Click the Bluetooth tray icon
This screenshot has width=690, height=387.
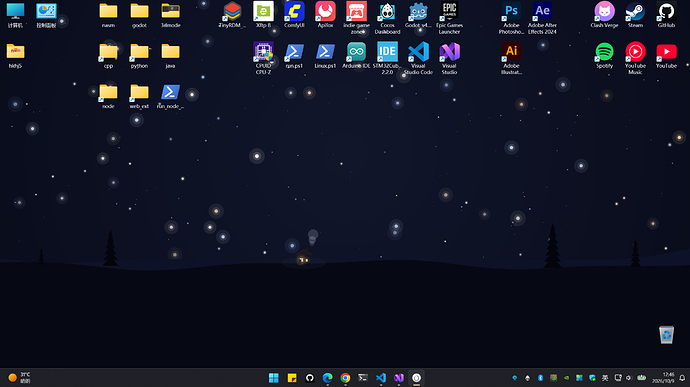pos(540,378)
